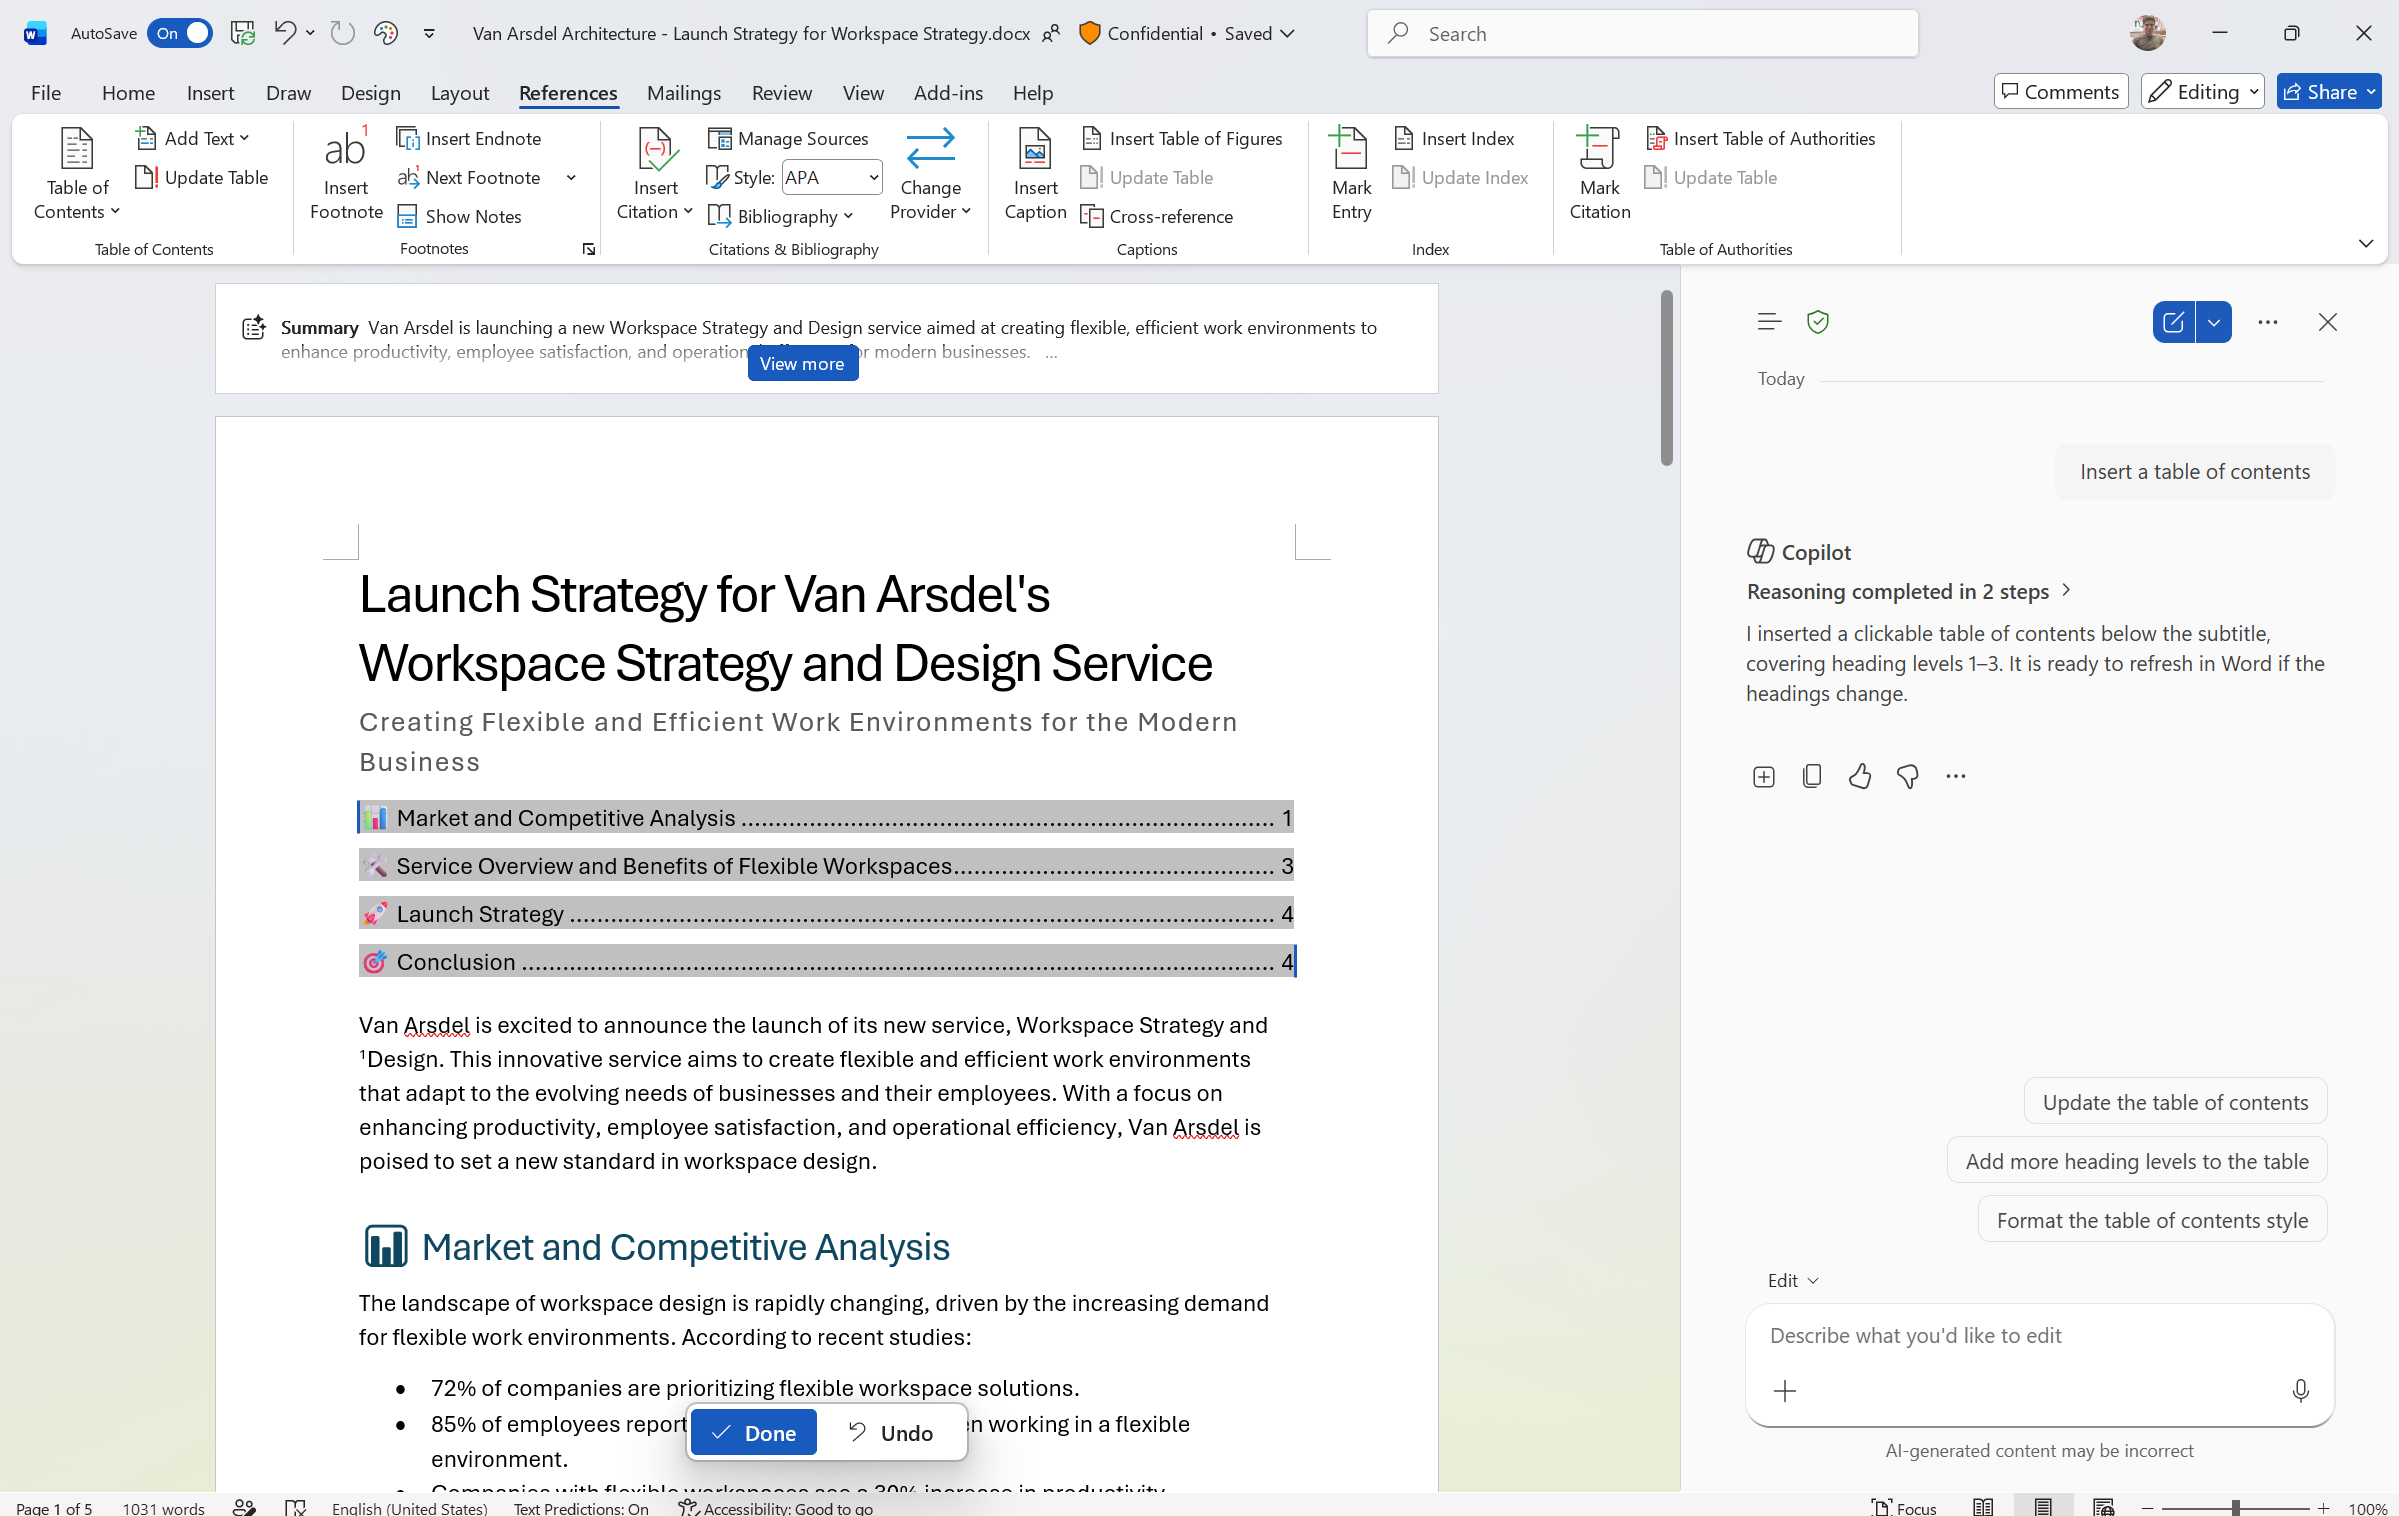Click the Search box in title bar
Viewport: 2399px width, 1516px height.
pos(1642,33)
